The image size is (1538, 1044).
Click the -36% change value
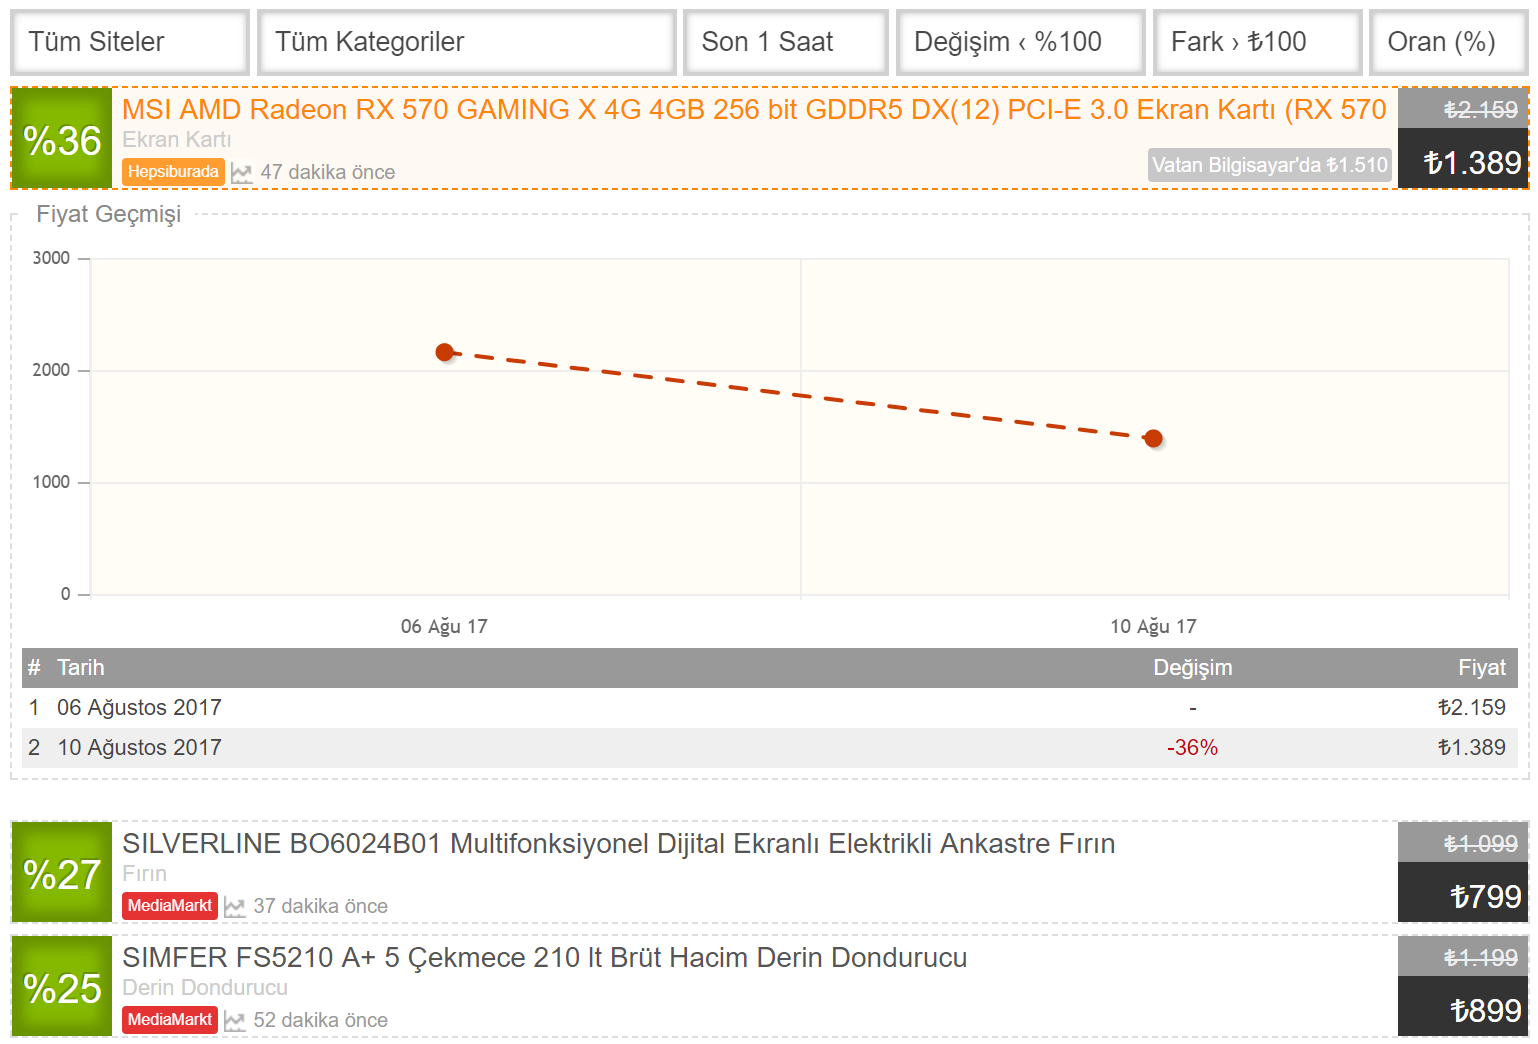click(1193, 748)
